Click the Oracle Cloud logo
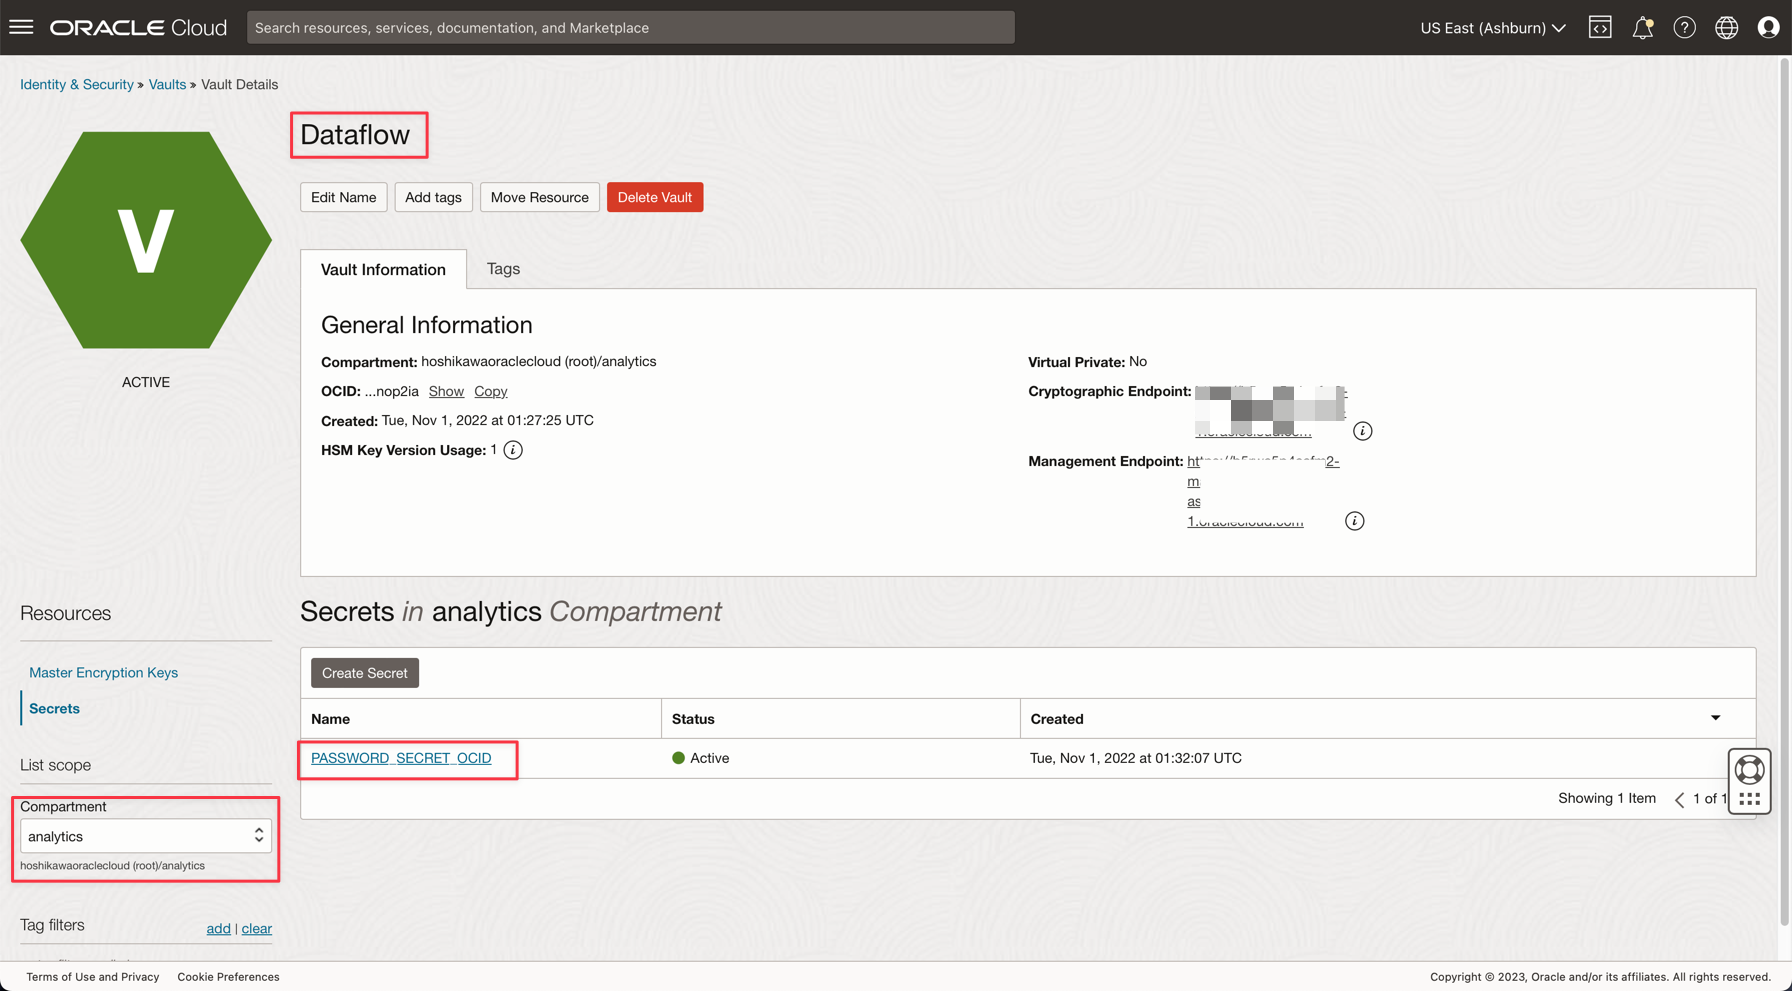 point(139,27)
